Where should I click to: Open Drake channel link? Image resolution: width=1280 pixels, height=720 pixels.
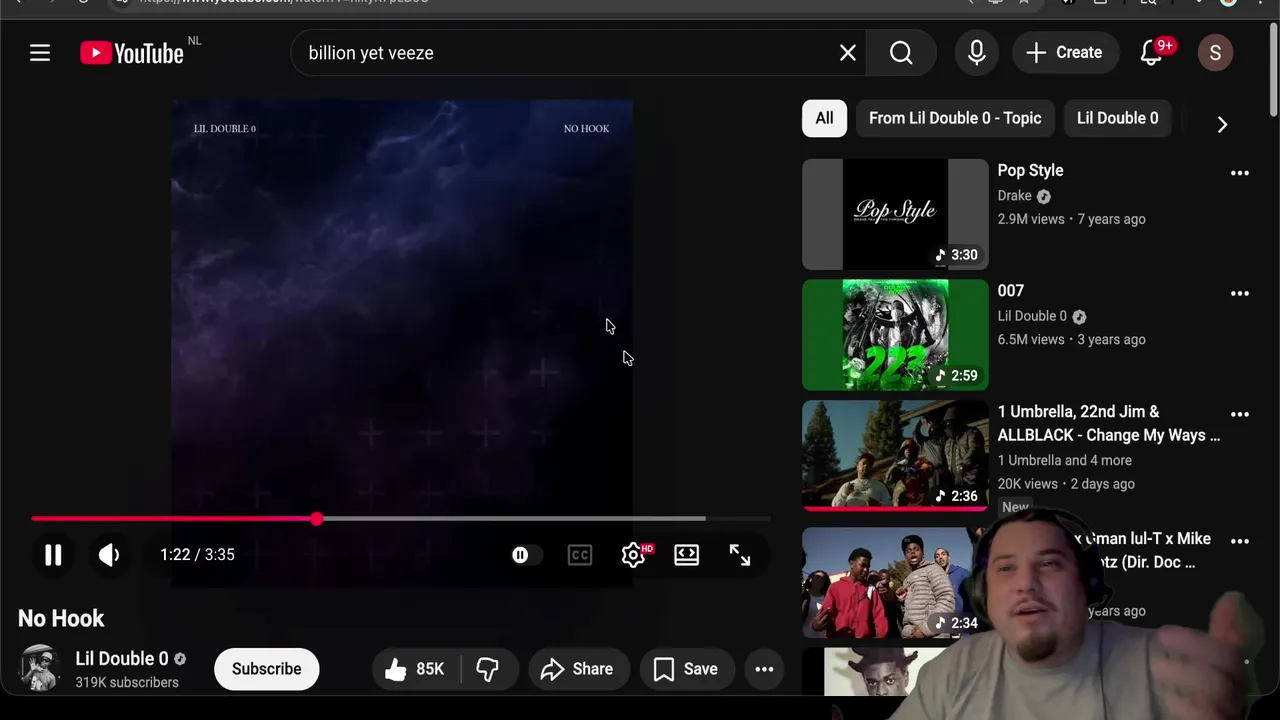point(1014,196)
